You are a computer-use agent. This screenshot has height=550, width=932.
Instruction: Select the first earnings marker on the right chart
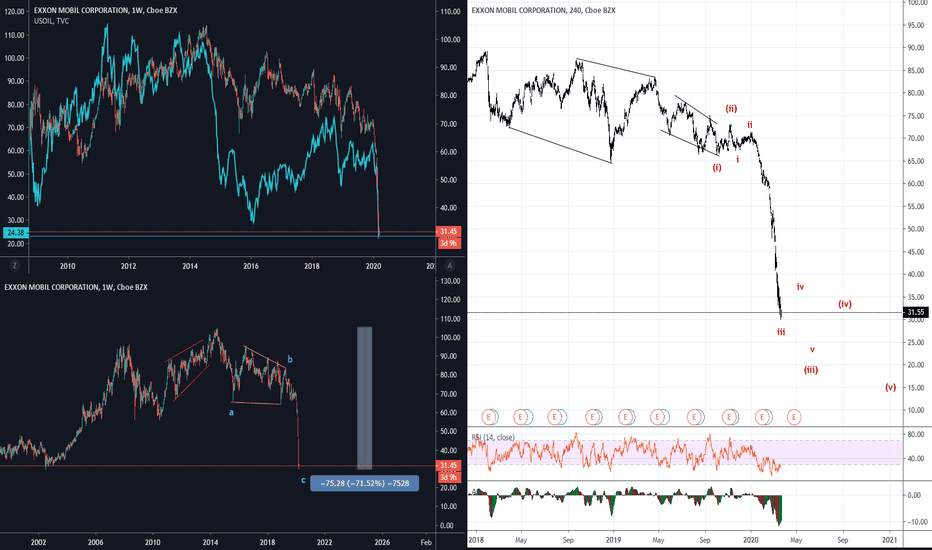coord(489,417)
